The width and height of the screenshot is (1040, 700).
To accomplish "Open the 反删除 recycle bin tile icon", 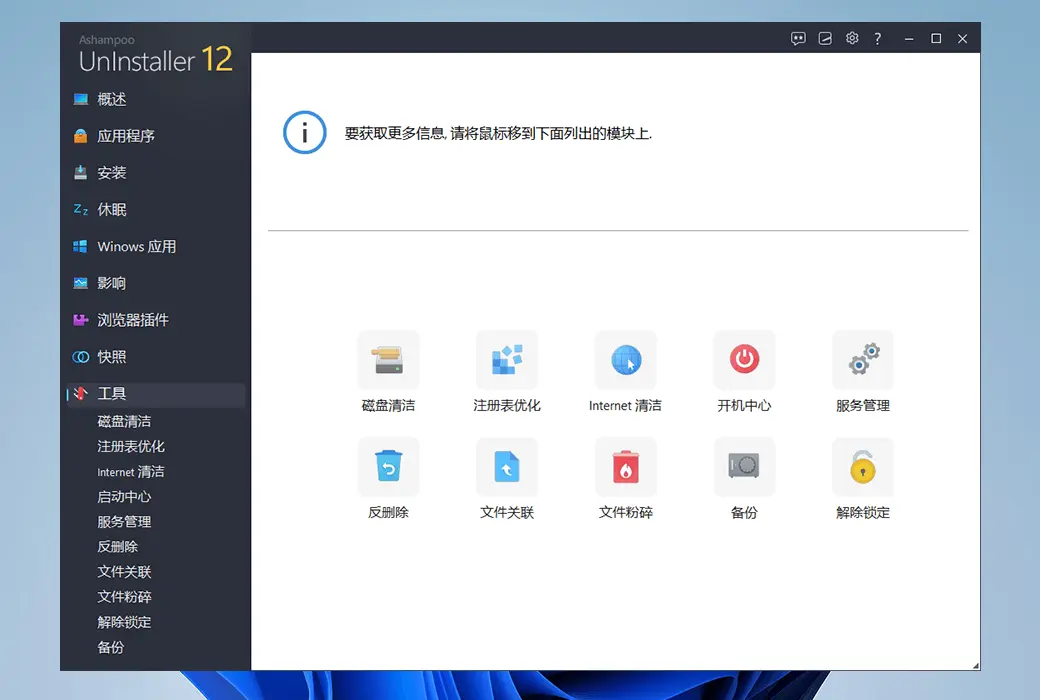I will click(389, 466).
